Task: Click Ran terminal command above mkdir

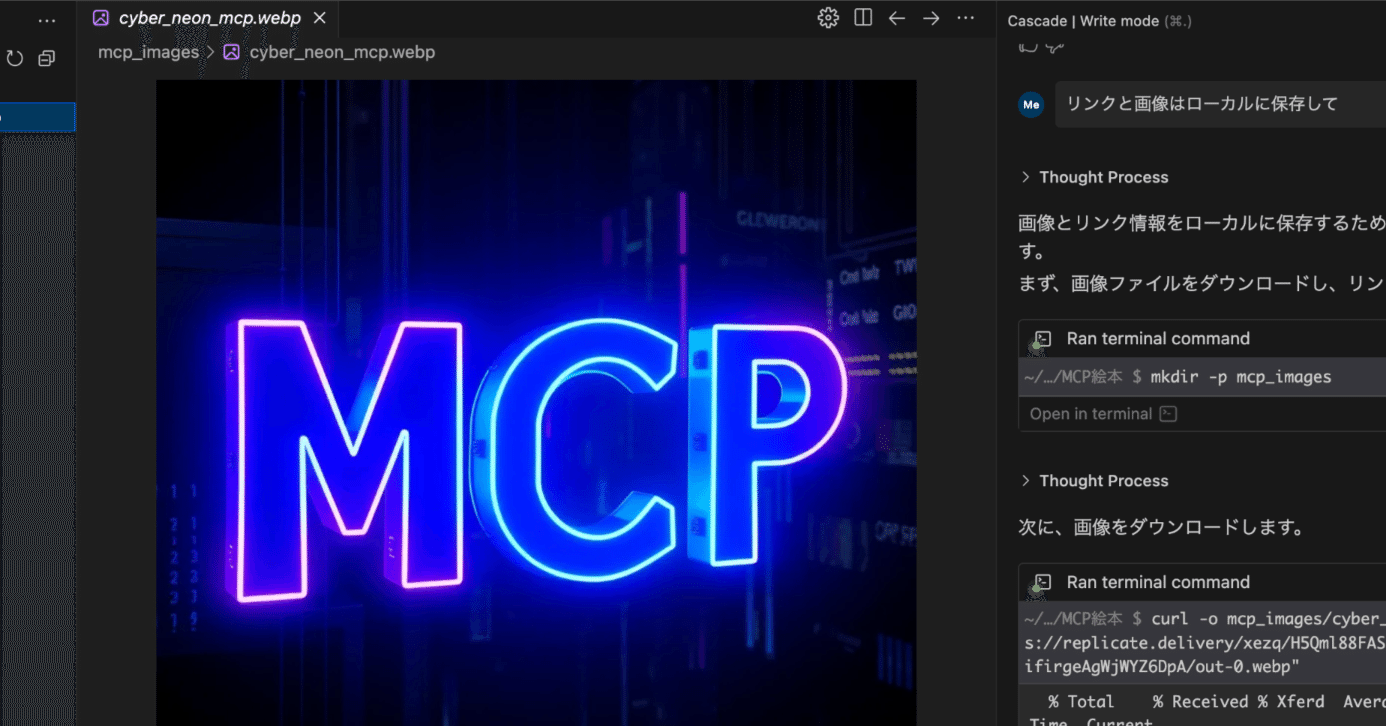Action: click(x=1158, y=339)
